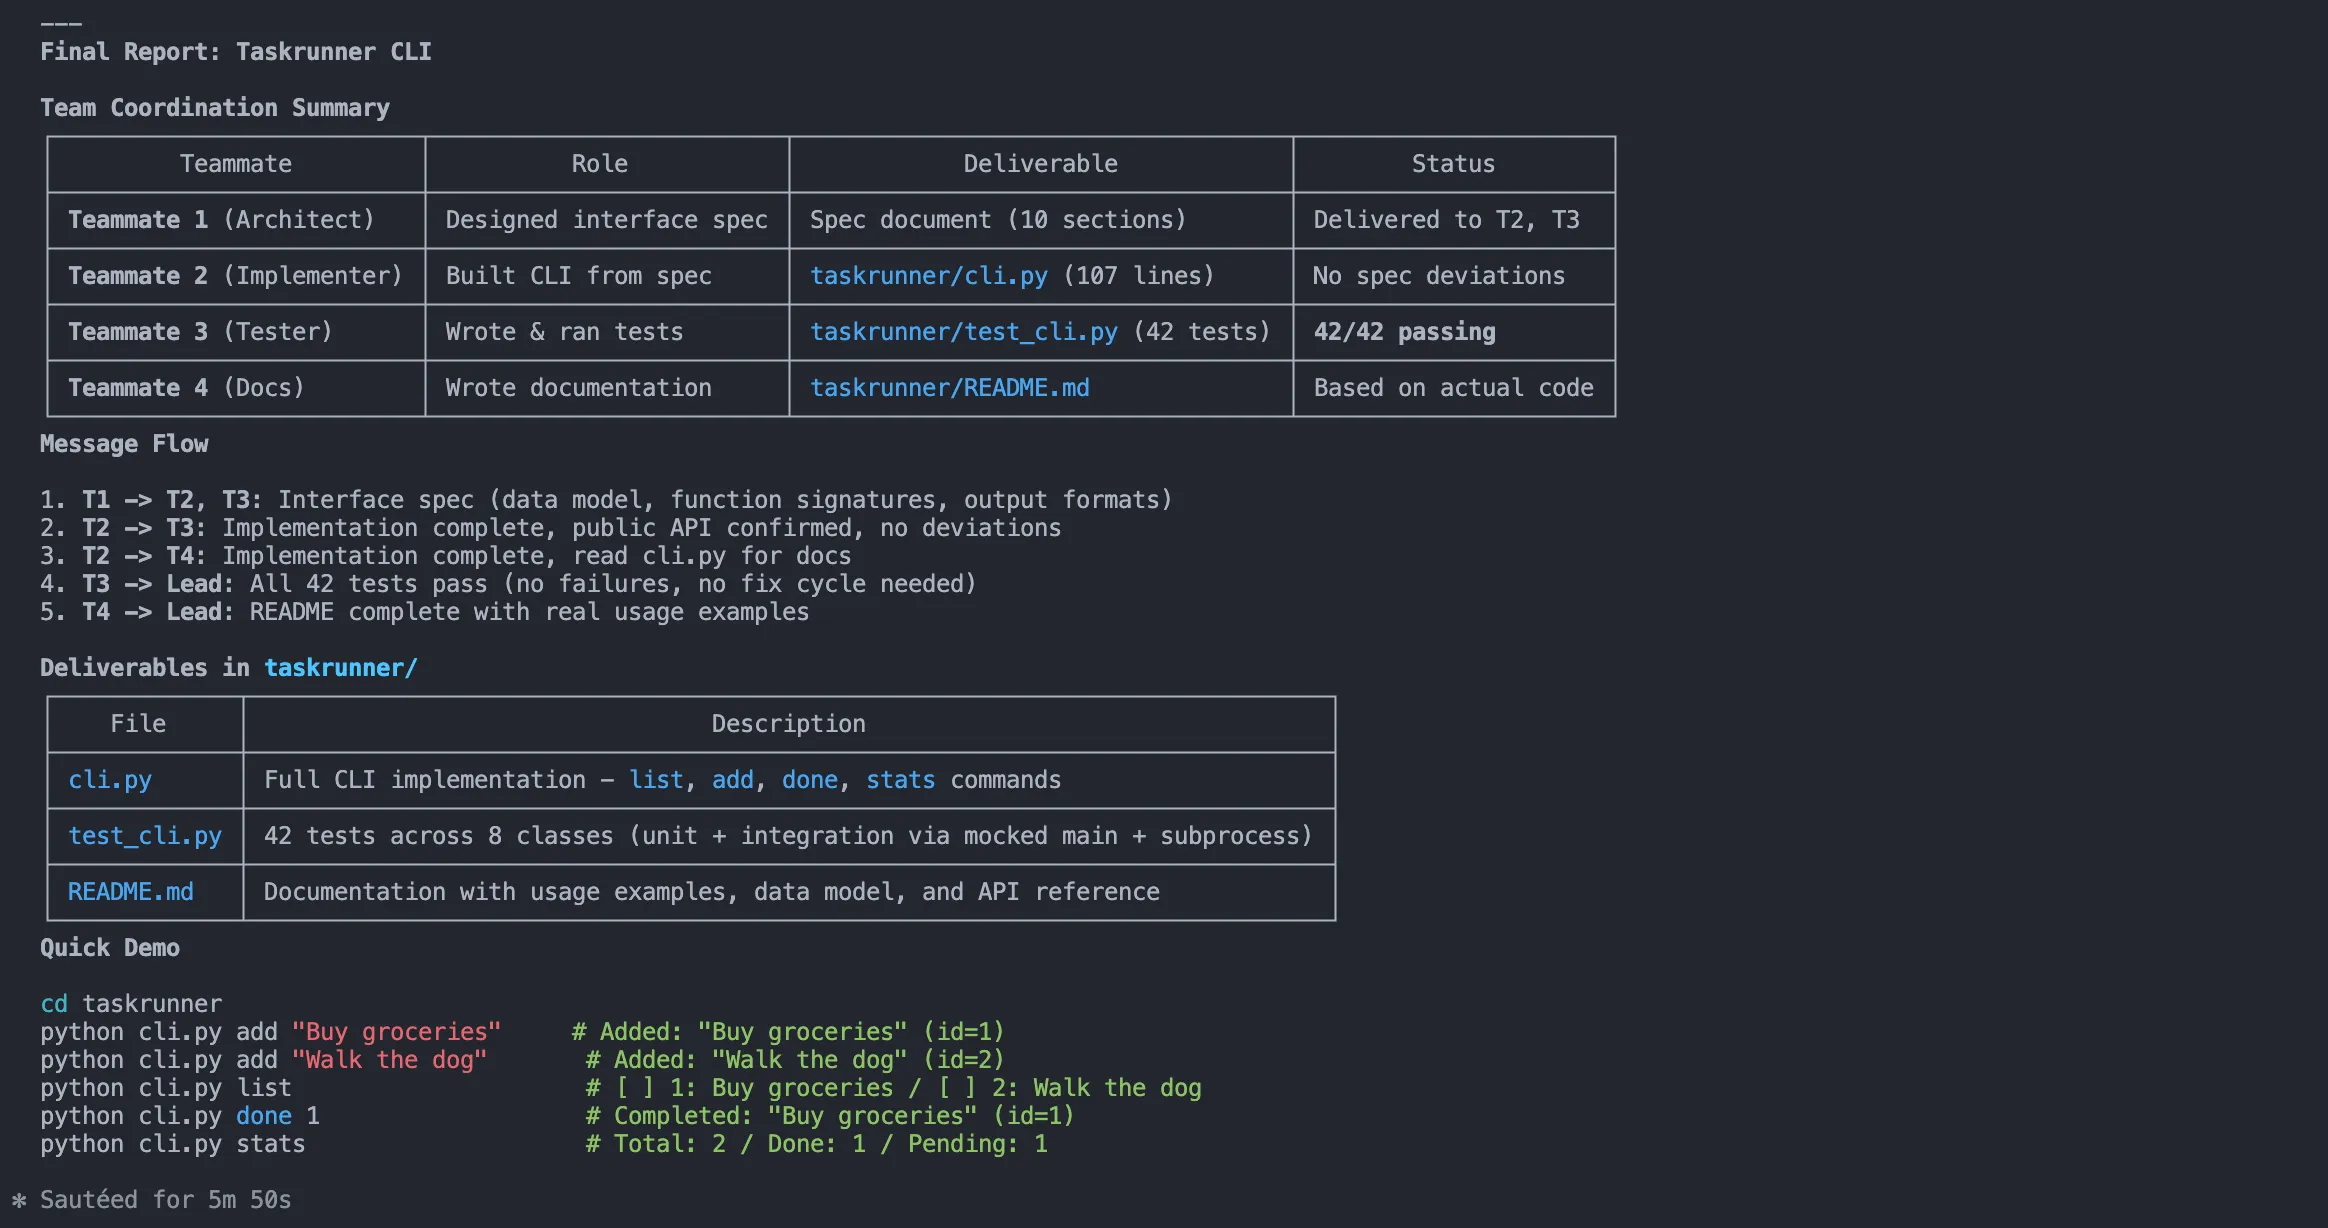
Task: Click the 'Based on actual code' status
Action: pos(1454,388)
